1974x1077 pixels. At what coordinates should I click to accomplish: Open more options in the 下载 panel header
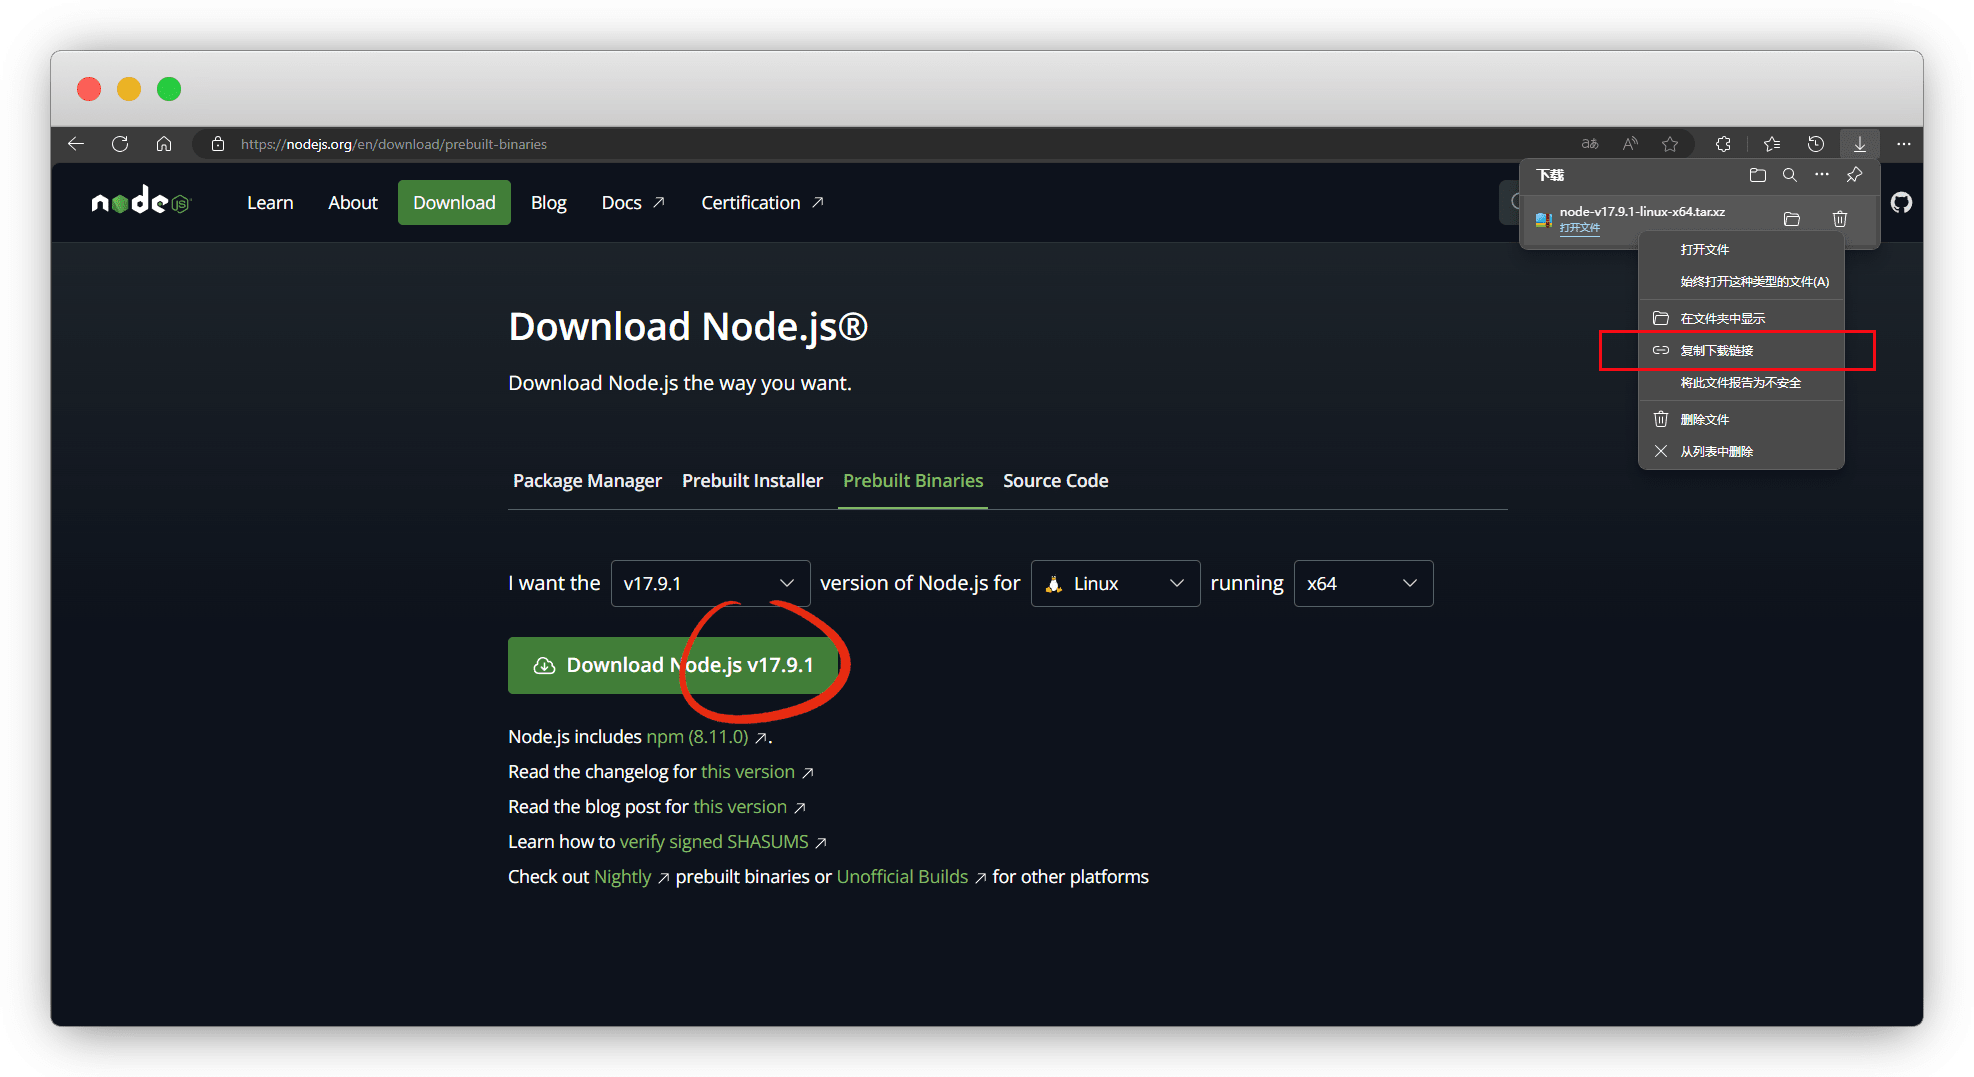click(1822, 175)
